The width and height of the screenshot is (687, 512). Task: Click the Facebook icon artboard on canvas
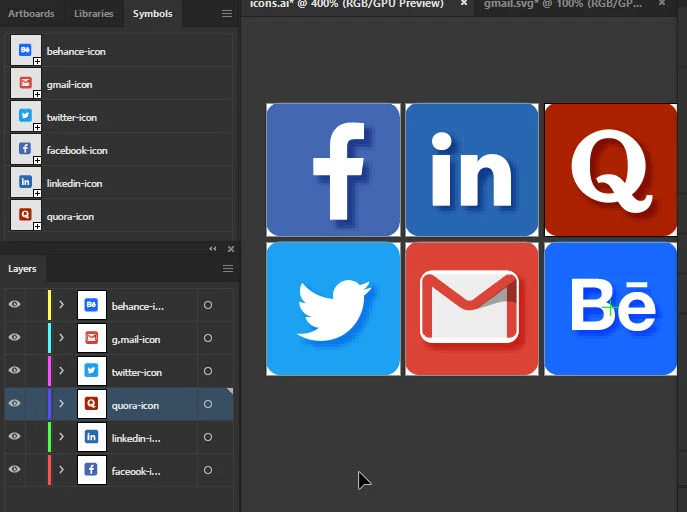click(333, 170)
